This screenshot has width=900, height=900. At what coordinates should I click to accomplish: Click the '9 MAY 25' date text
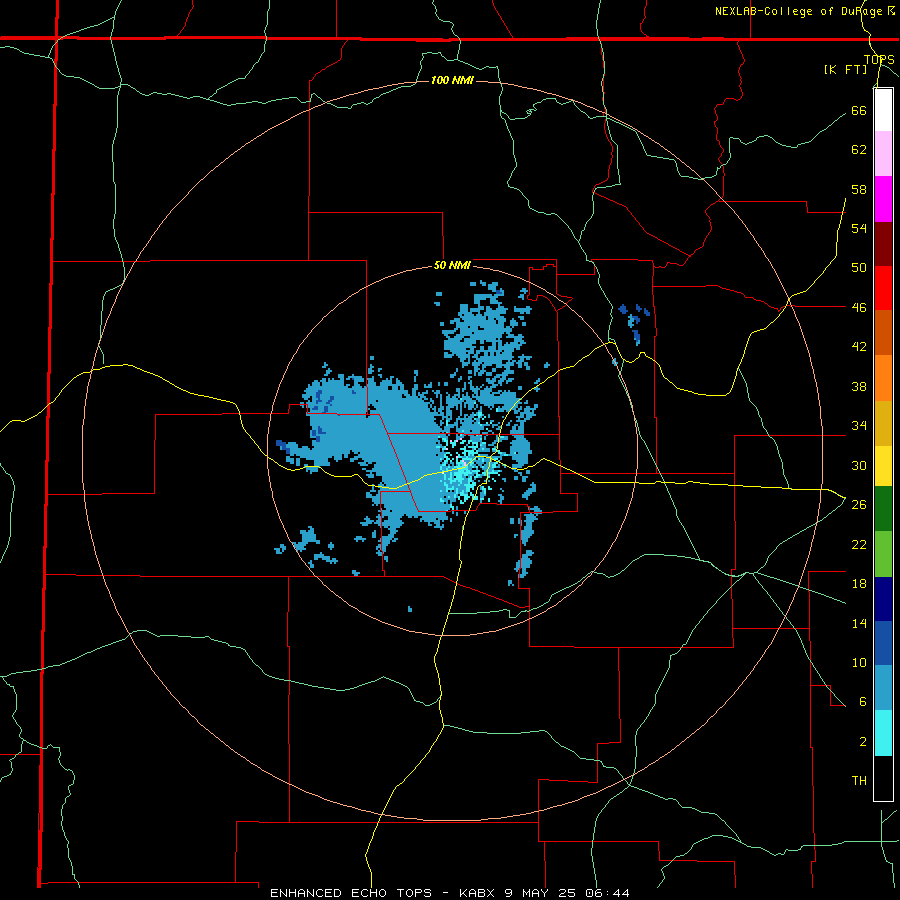[x=540, y=893]
